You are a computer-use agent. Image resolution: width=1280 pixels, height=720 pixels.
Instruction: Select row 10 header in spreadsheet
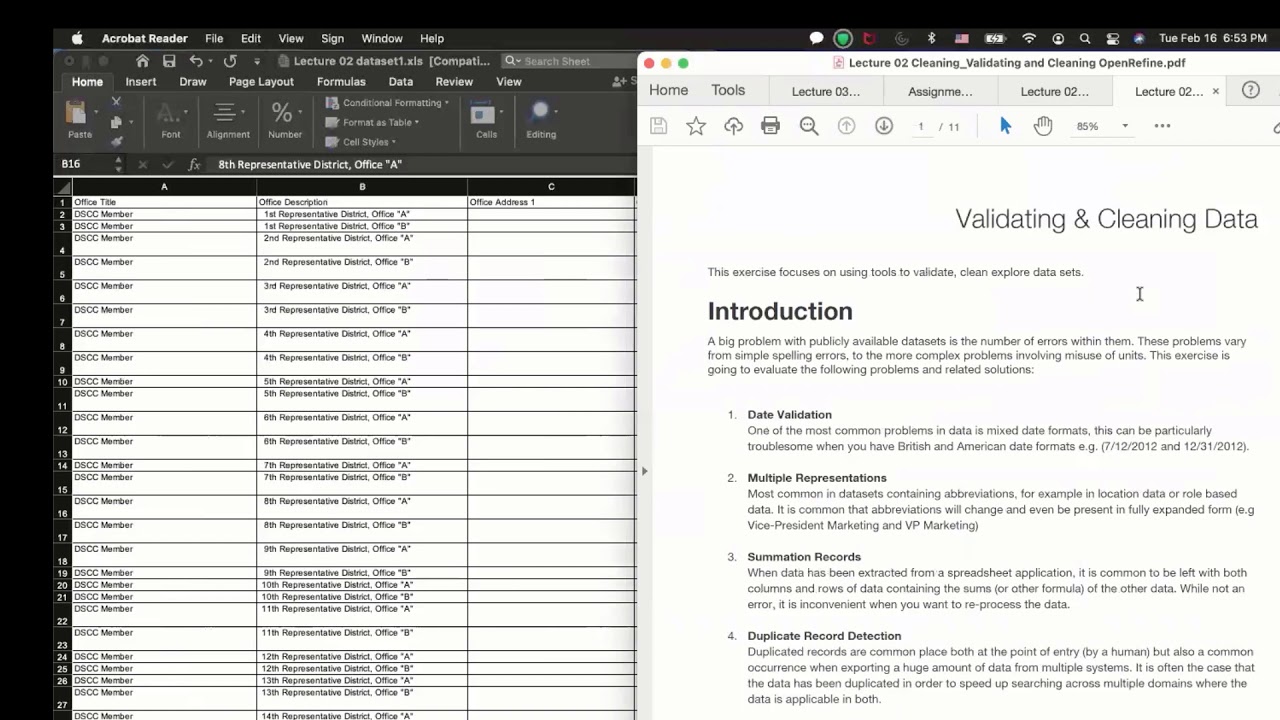62,382
